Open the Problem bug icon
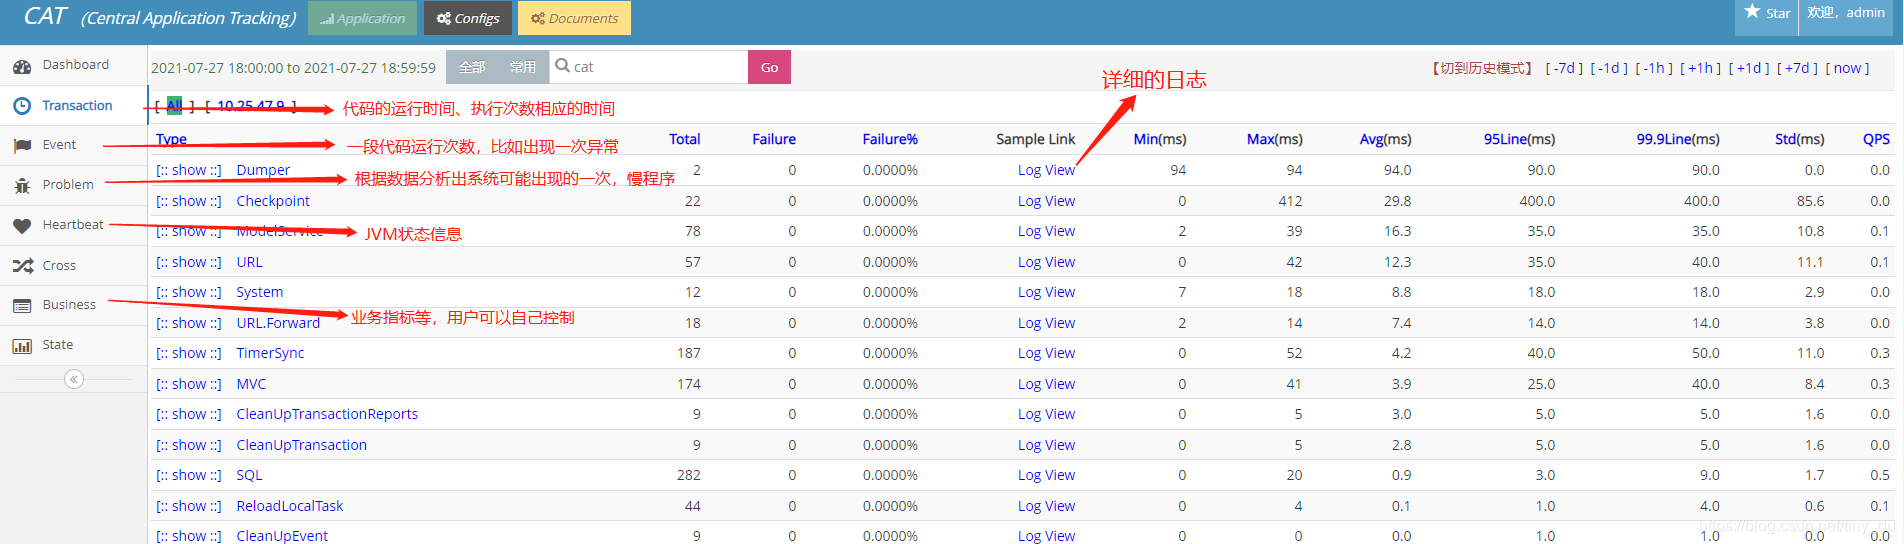 point(22,185)
